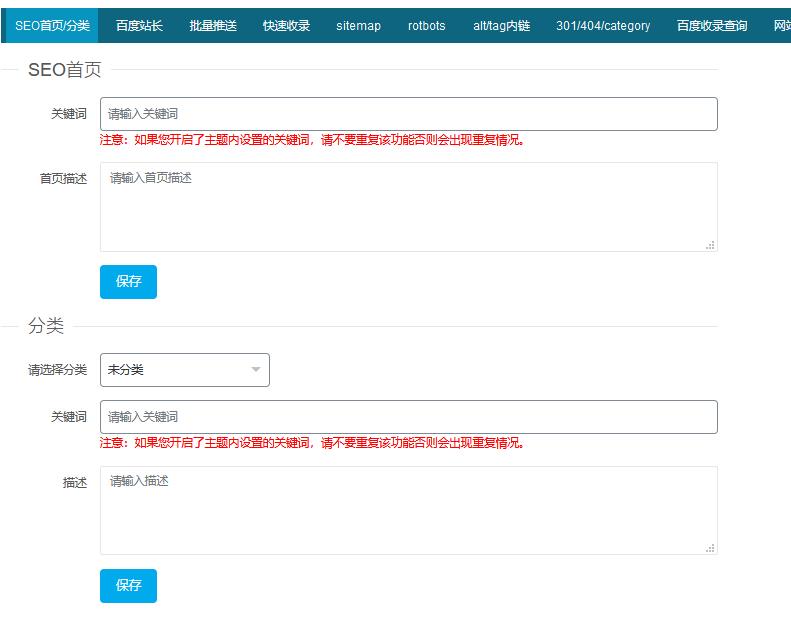The width and height of the screenshot is (791, 618).
Task: Click into the 首页描述 text area
Action: point(408,206)
